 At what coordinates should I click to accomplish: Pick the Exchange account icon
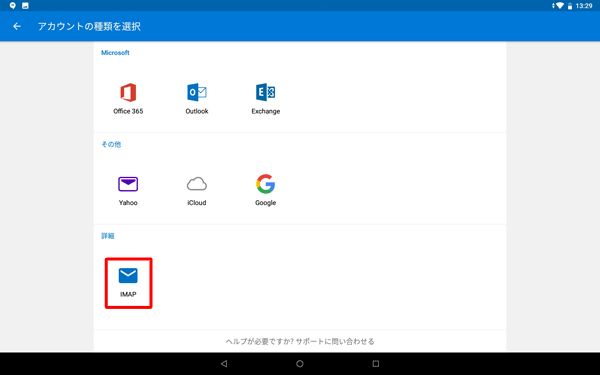point(266,93)
